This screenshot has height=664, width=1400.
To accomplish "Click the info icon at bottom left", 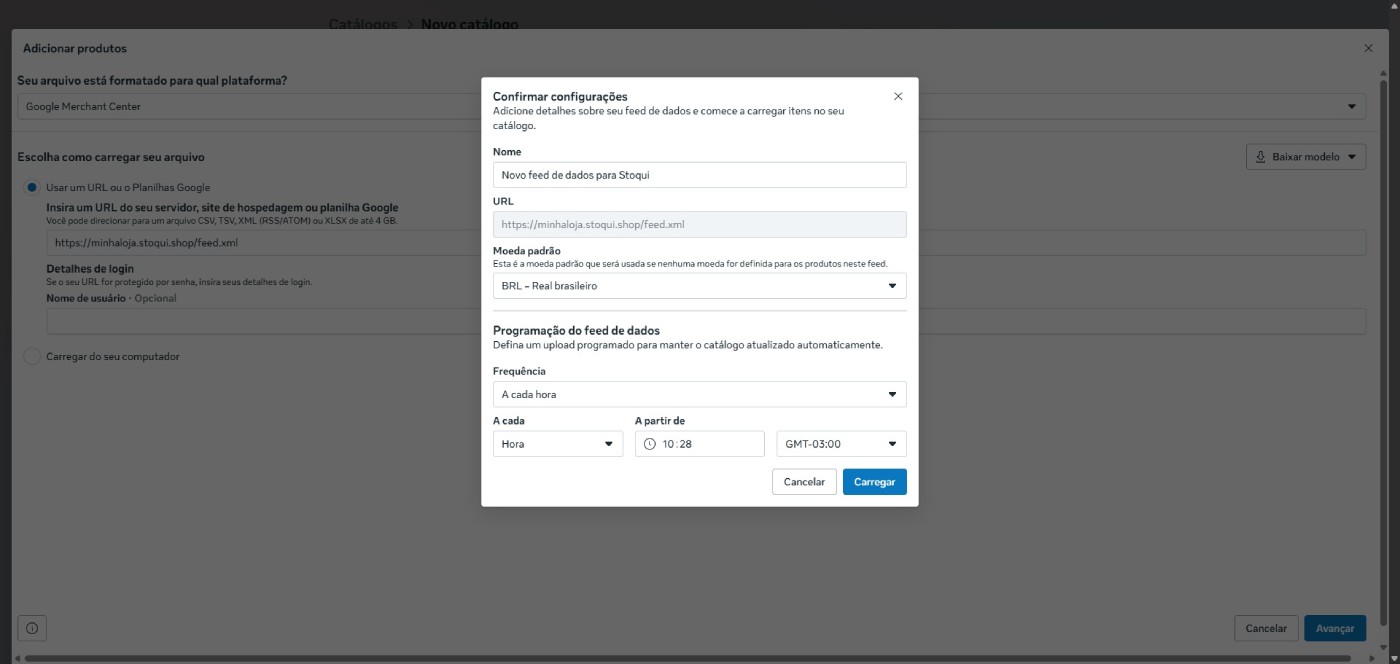I will [x=32, y=628].
